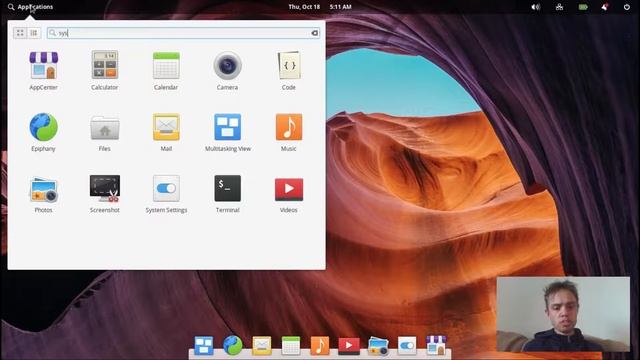Open the date and time indicator
Screen dimensions: 640x360
pos(320,7)
